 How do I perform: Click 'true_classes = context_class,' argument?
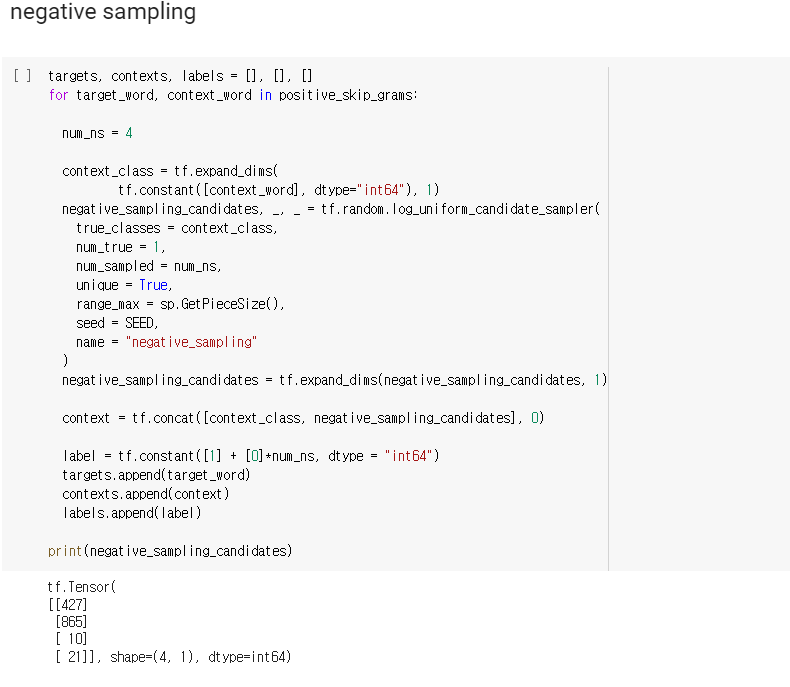177,228
